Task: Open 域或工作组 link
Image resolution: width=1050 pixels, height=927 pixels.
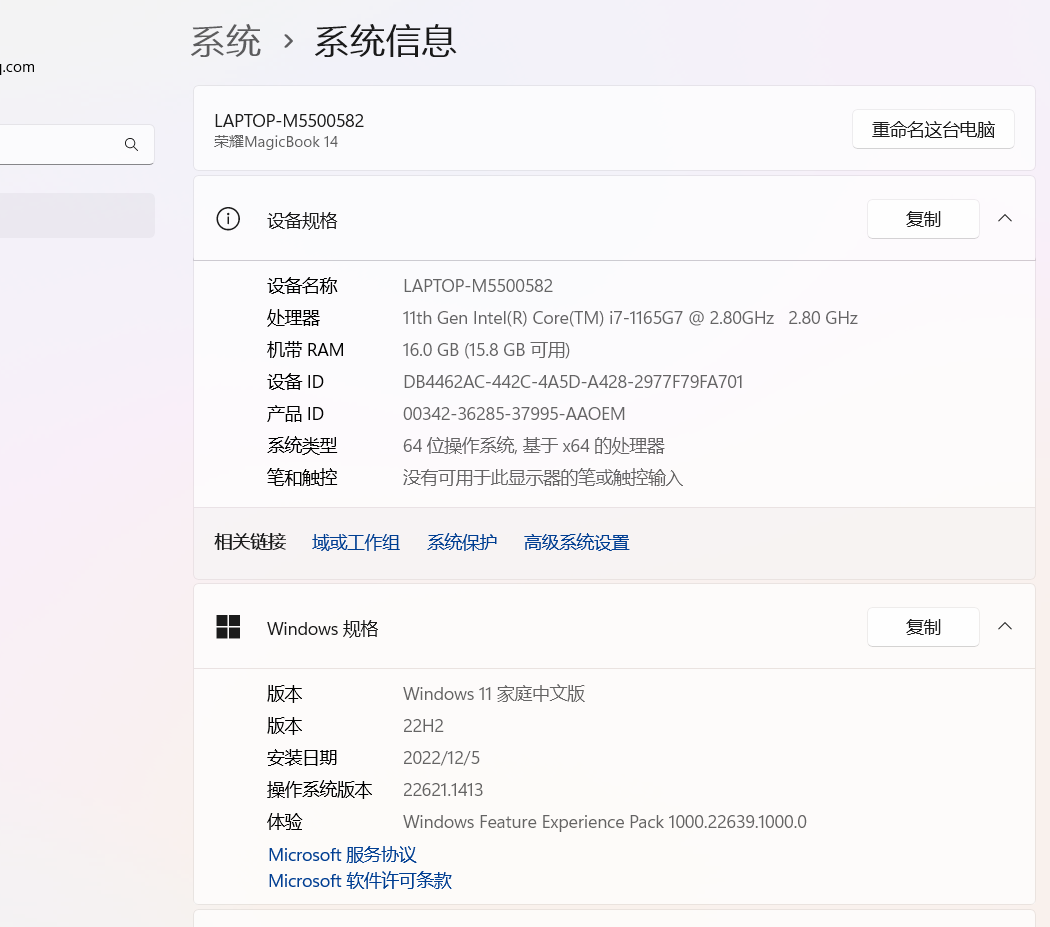Action: click(x=356, y=543)
